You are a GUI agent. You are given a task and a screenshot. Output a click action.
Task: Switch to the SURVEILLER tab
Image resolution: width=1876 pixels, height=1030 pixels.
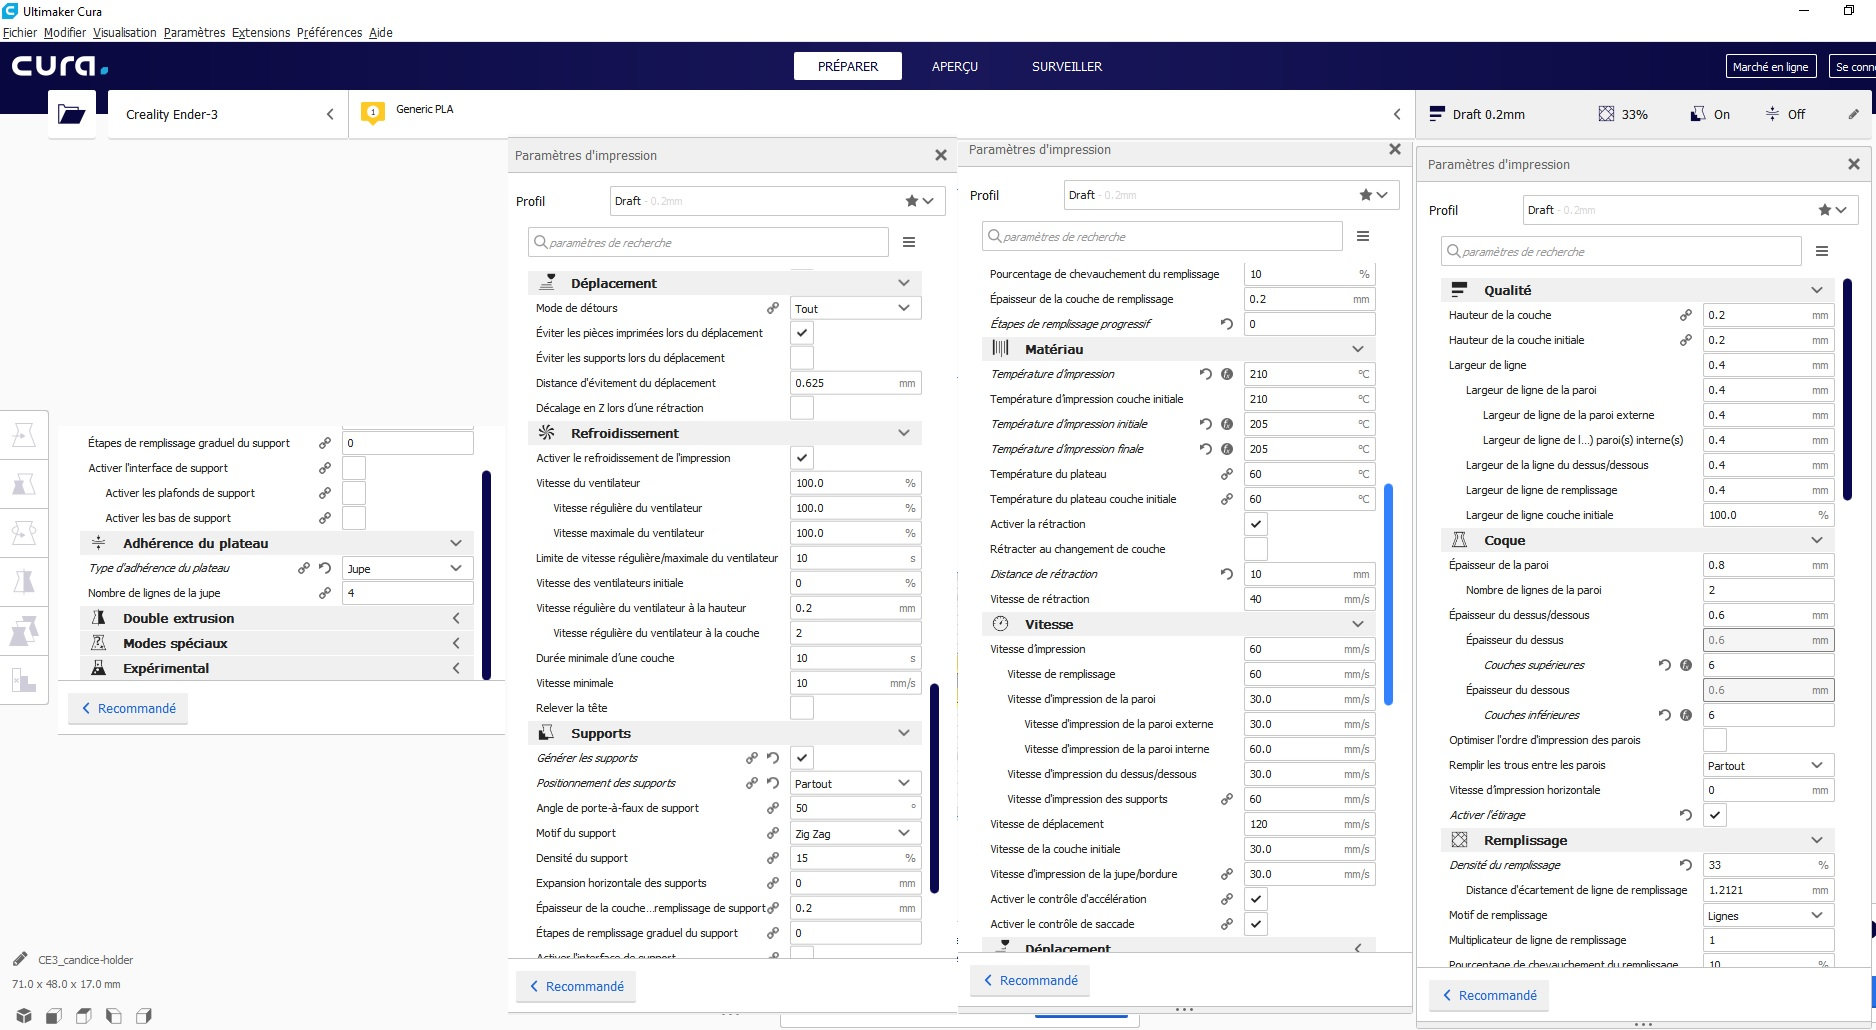coord(1067,66)
